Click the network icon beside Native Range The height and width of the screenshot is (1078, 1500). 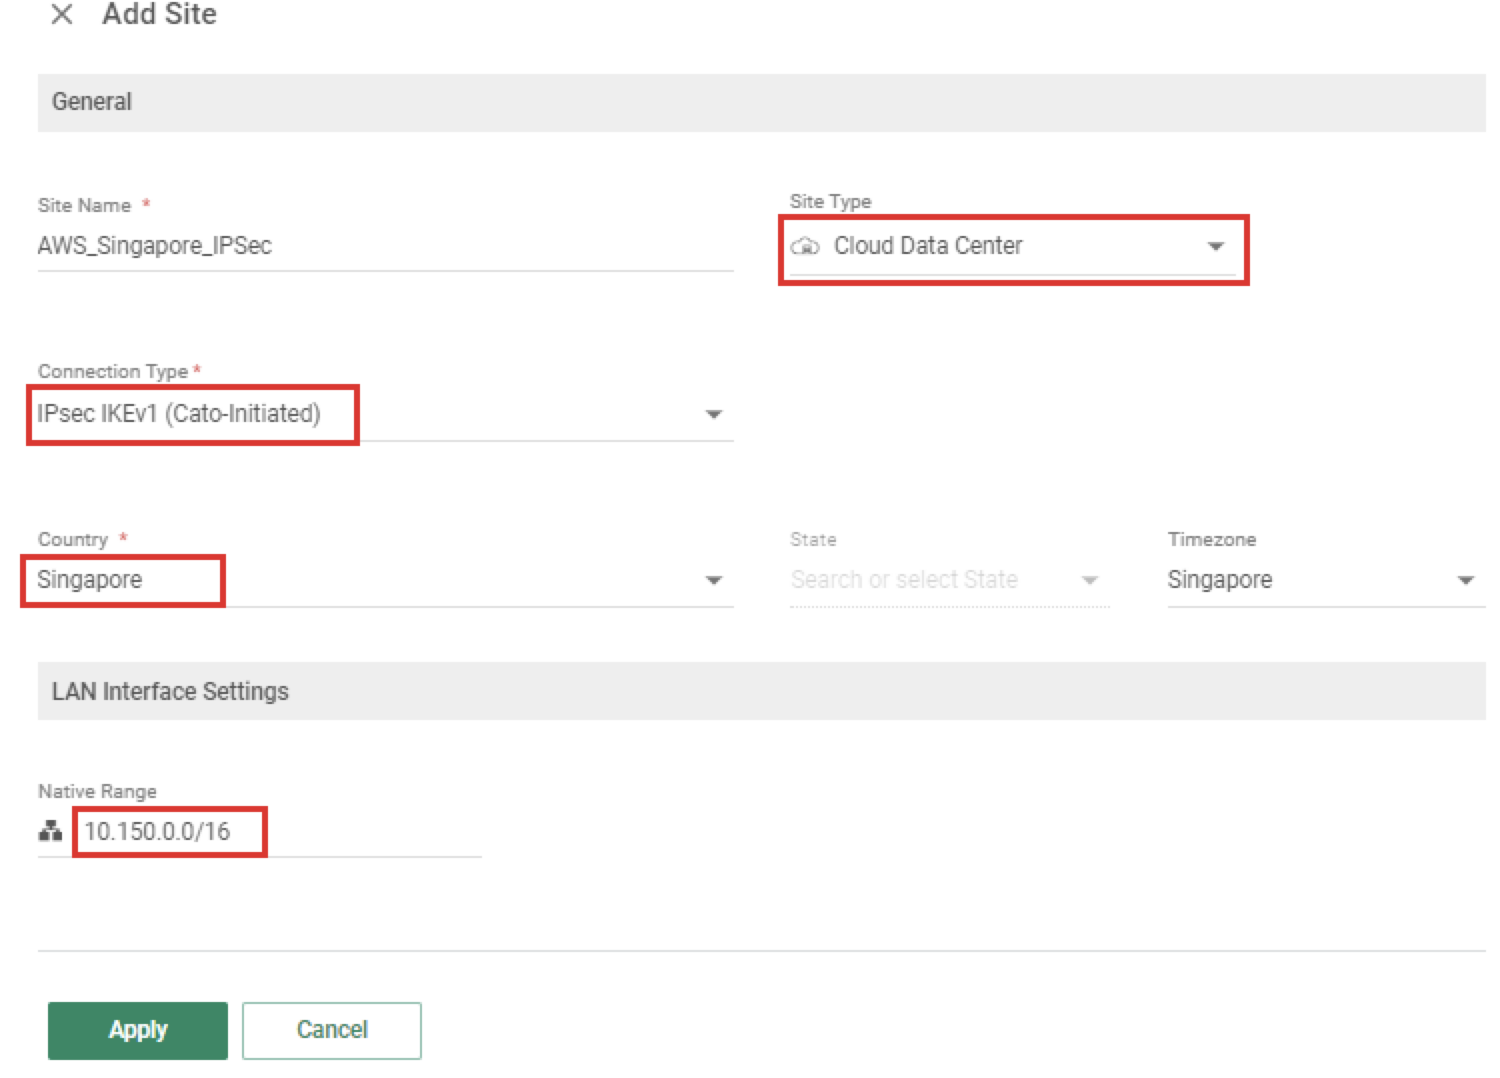pos(50,831)
